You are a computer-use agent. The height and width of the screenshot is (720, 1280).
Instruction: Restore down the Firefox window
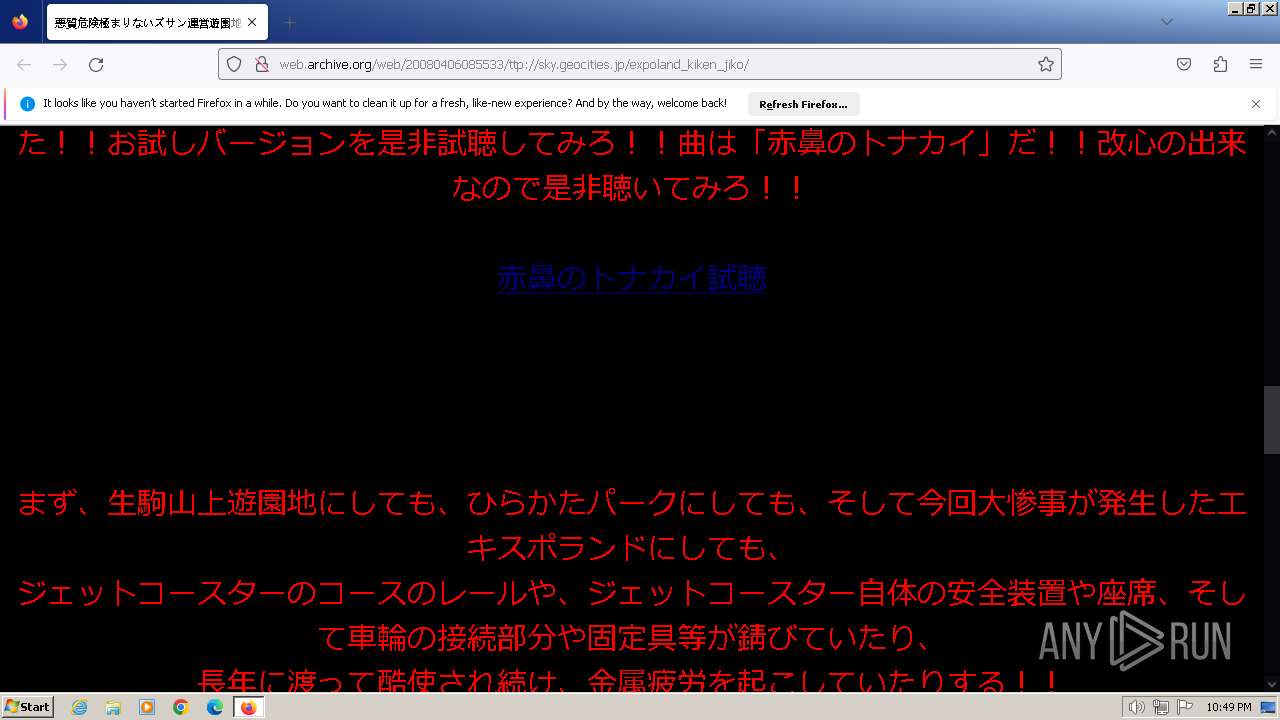tap(1252, 8)
